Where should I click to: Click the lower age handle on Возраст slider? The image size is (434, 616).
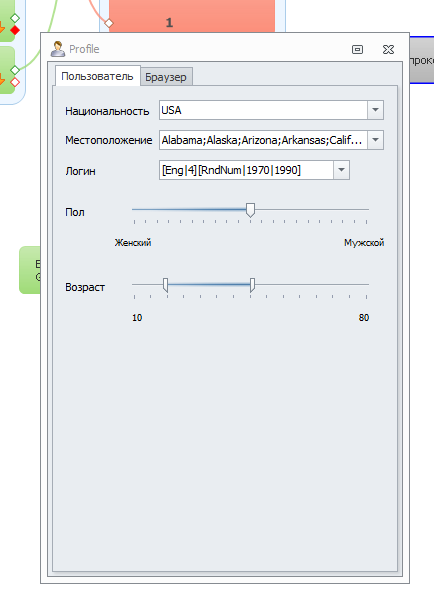(165, 285)
